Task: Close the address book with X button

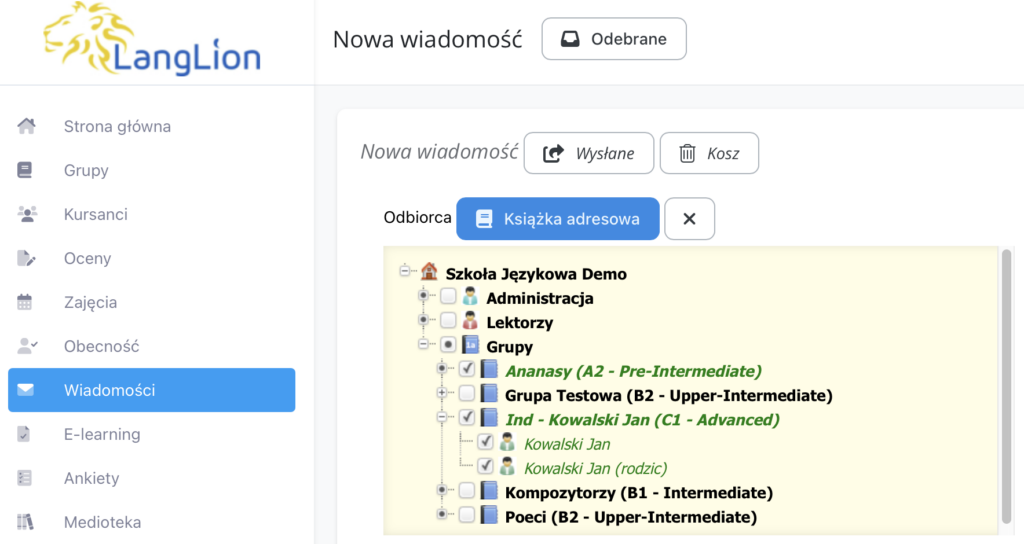Action: [689, 219]
